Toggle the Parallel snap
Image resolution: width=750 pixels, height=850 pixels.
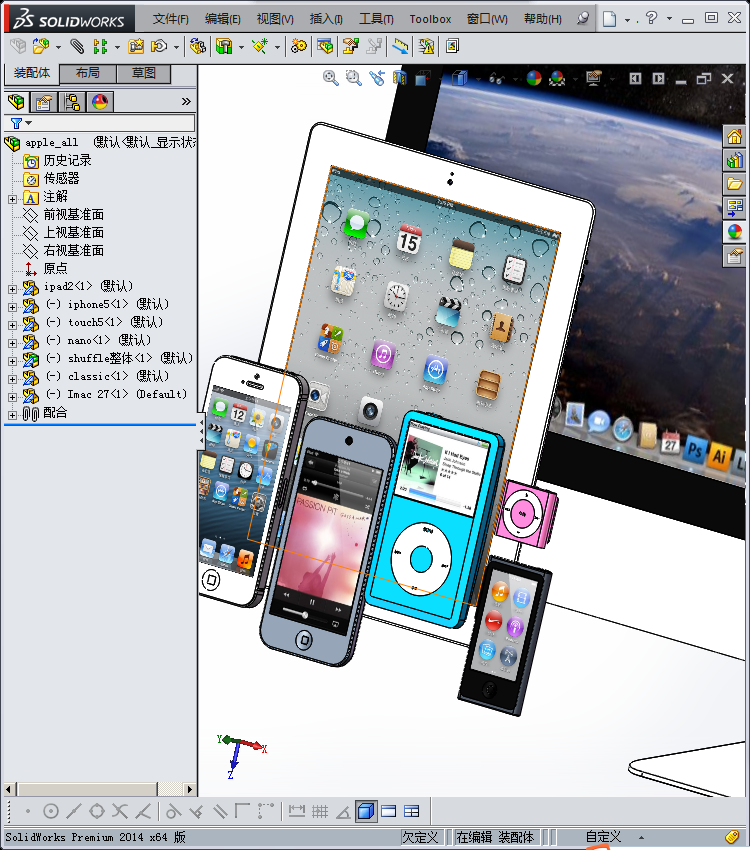click(219, 811)
